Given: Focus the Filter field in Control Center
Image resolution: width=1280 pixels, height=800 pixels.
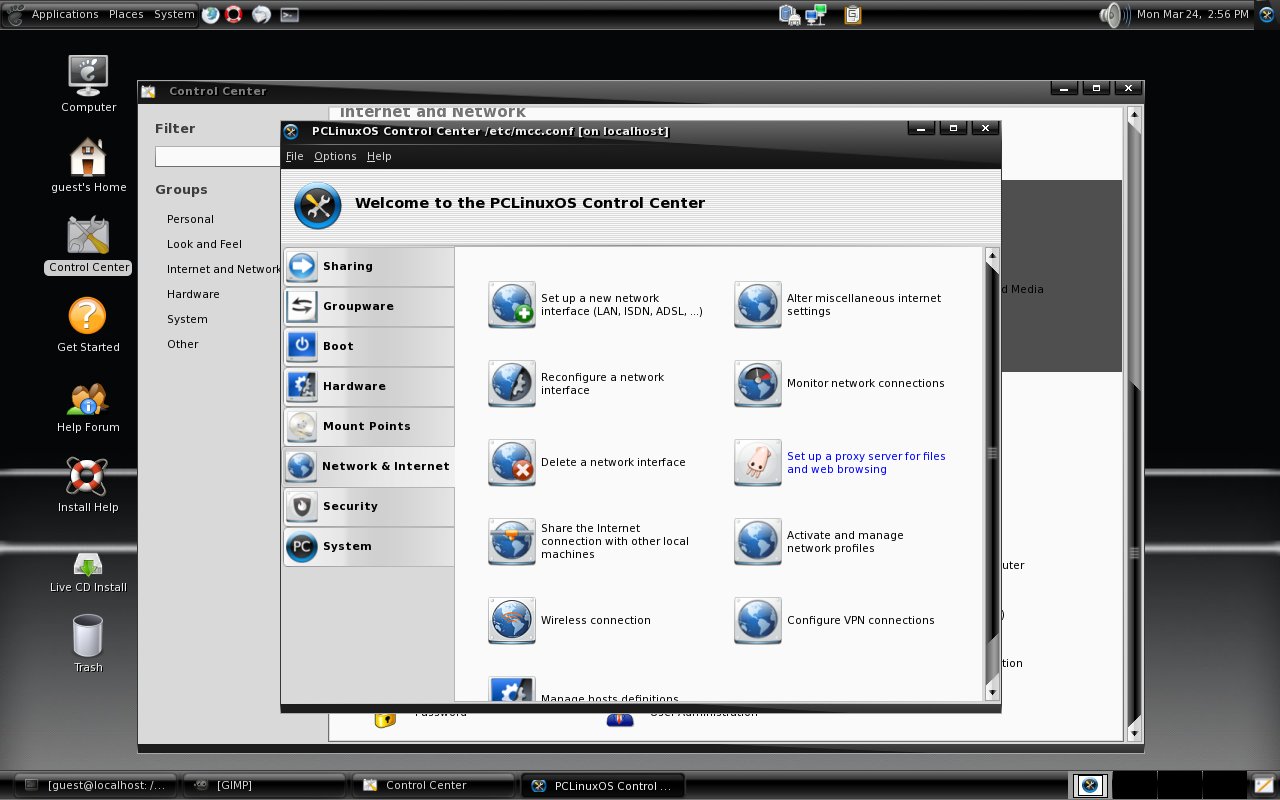Looking at the screenshot, I should point(217,157).
